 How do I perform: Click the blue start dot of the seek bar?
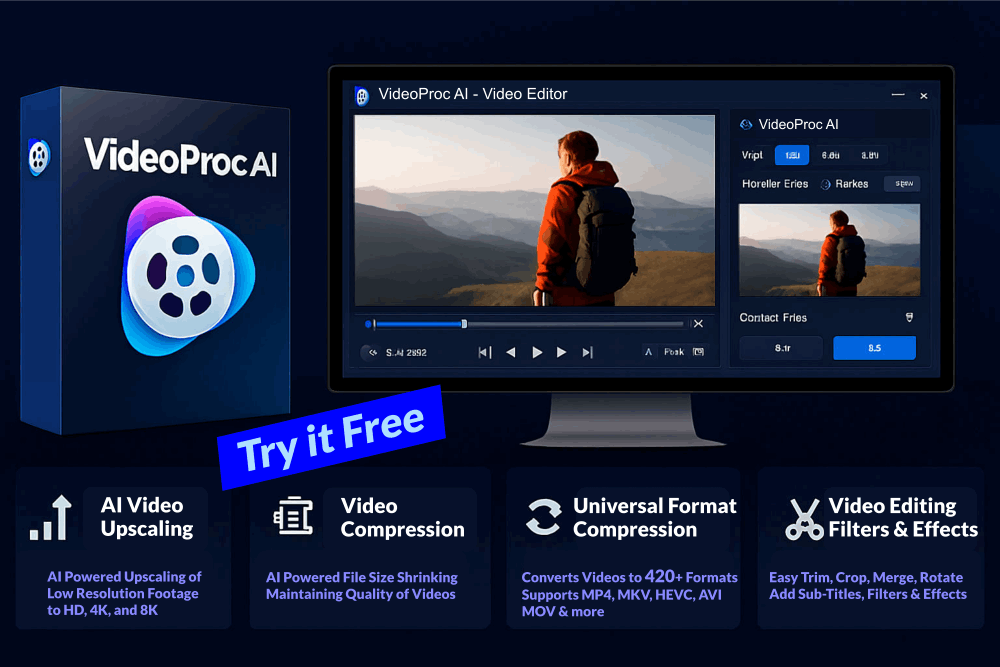[x=368, y=324]
